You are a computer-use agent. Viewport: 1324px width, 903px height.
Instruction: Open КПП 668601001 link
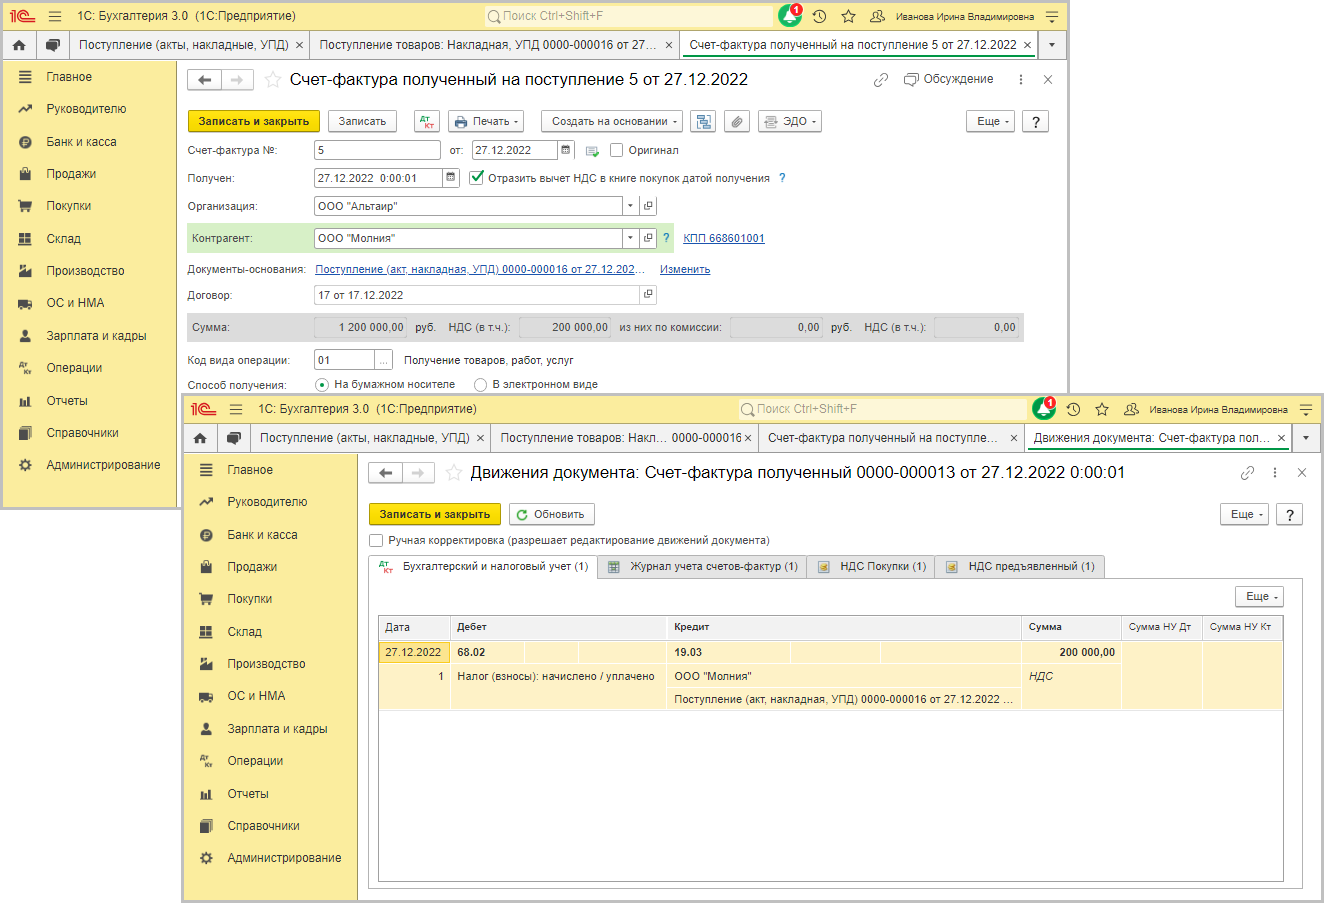pyautogui.click(x=724, y=238)
